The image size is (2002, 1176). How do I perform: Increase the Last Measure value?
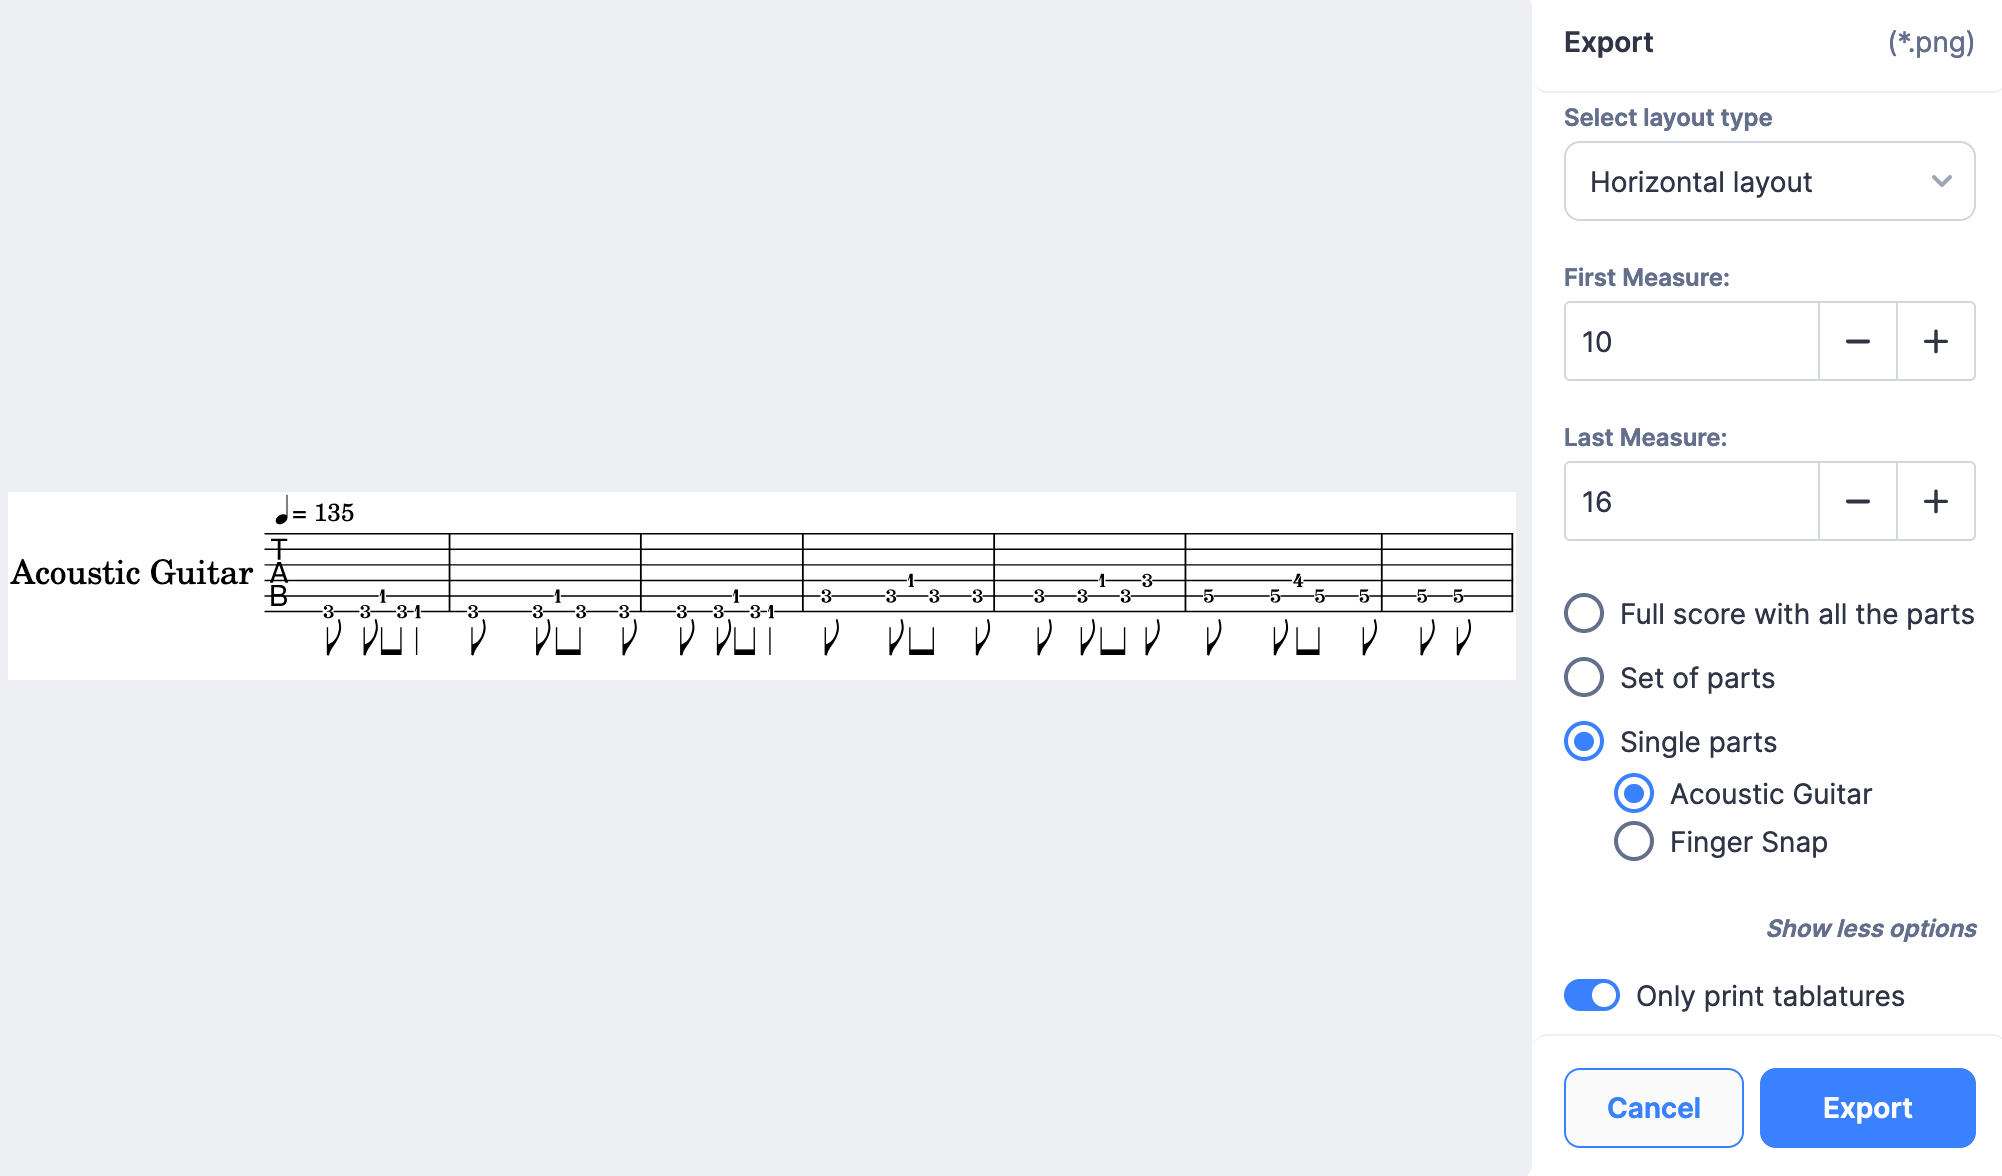1935,501
